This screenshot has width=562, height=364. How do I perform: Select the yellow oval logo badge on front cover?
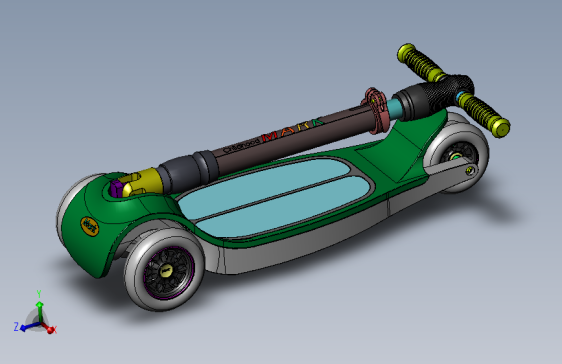click(89, 226)
